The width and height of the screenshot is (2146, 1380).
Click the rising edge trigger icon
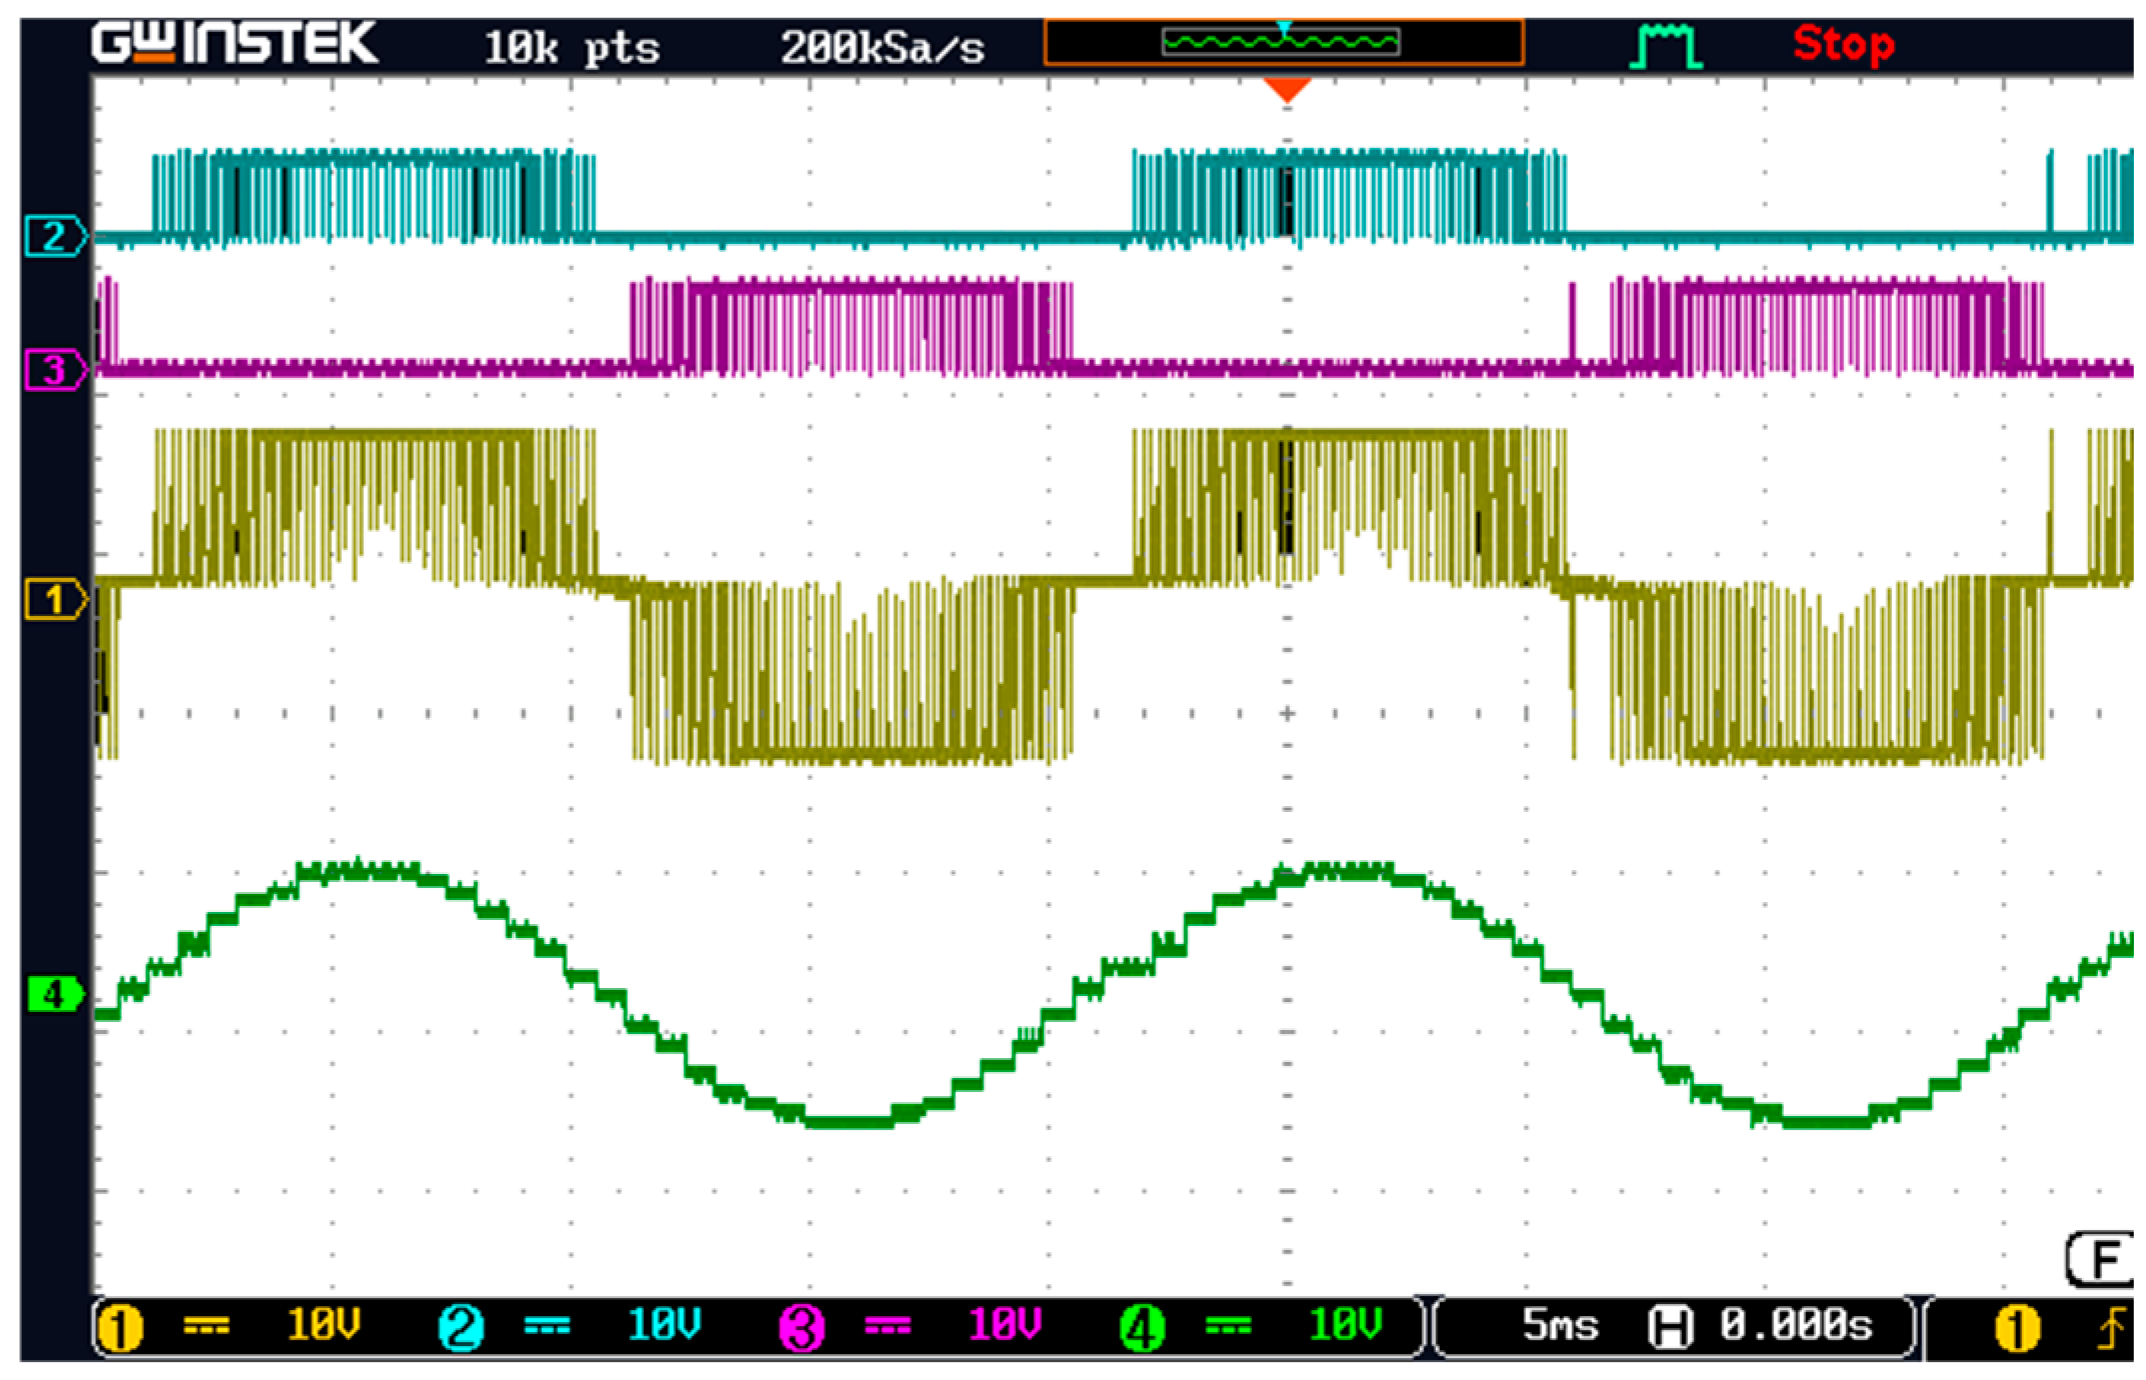2110,1329
